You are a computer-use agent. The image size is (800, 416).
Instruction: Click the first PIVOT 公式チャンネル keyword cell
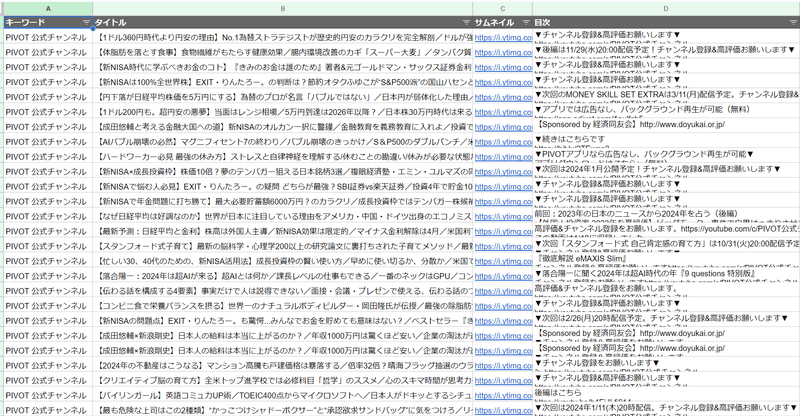pos(47,36)
